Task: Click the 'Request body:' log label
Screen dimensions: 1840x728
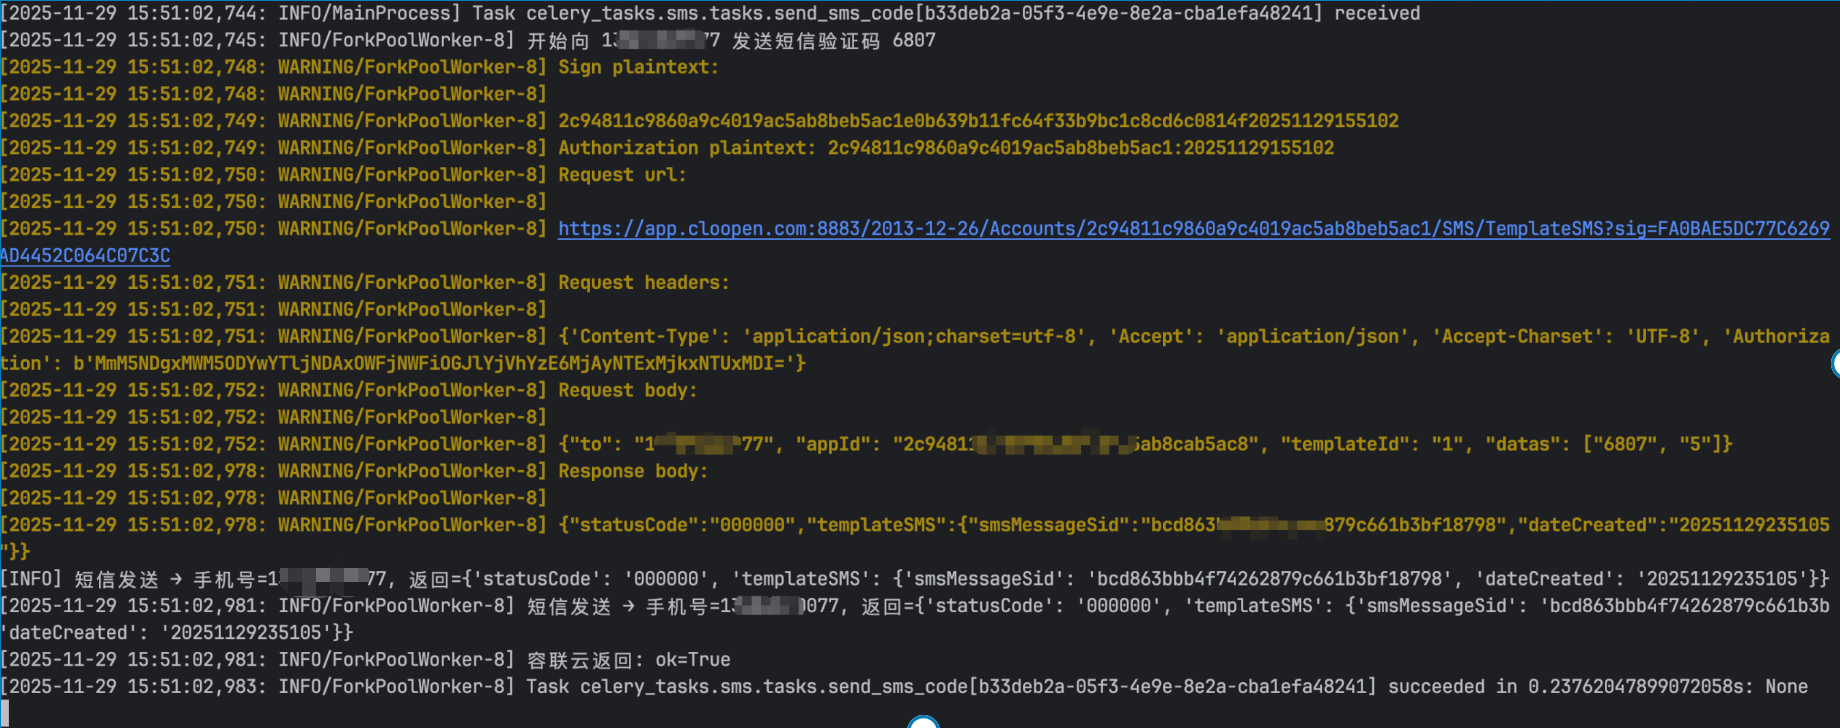Action: [627, 391]
